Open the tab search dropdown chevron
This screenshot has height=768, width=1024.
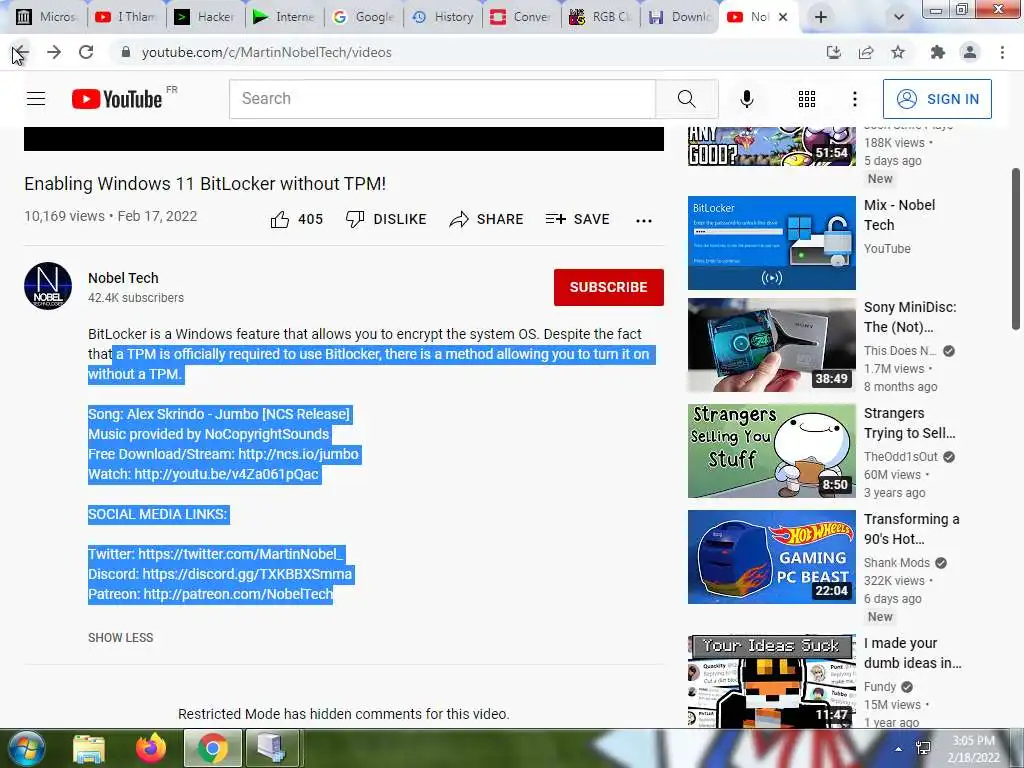(899, 17)
